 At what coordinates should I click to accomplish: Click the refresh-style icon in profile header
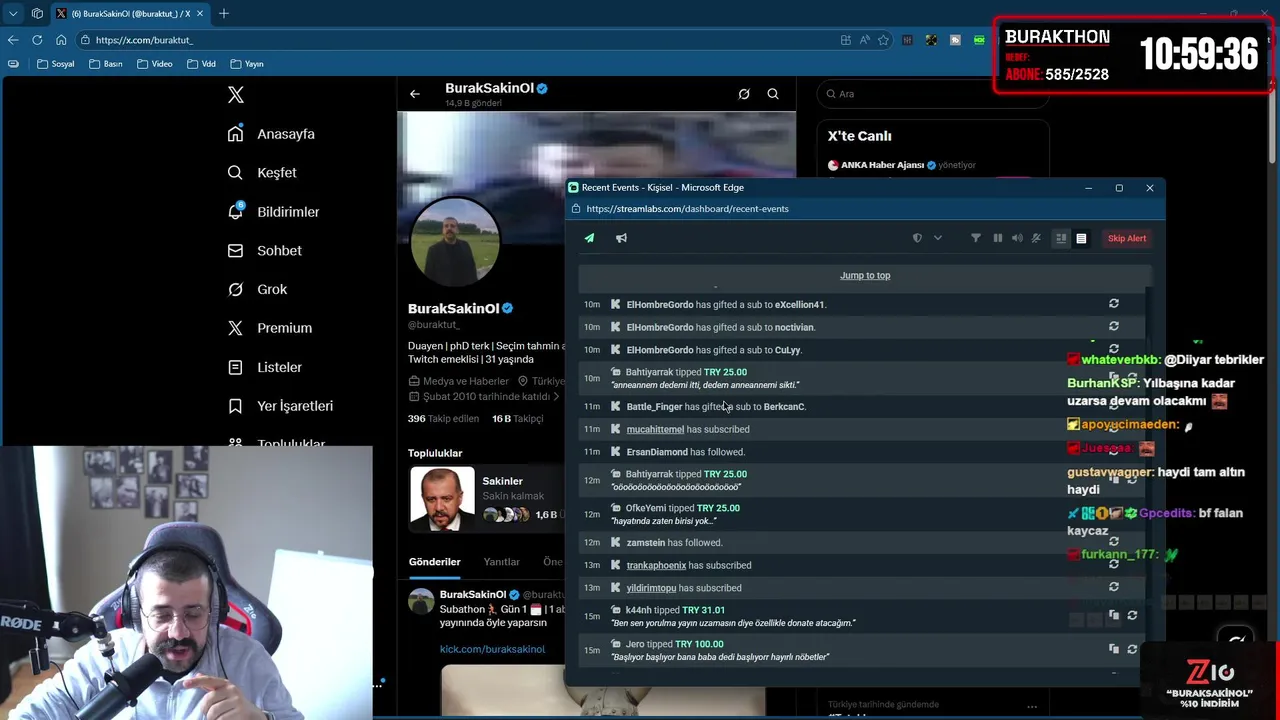click(x=744, y=94)
